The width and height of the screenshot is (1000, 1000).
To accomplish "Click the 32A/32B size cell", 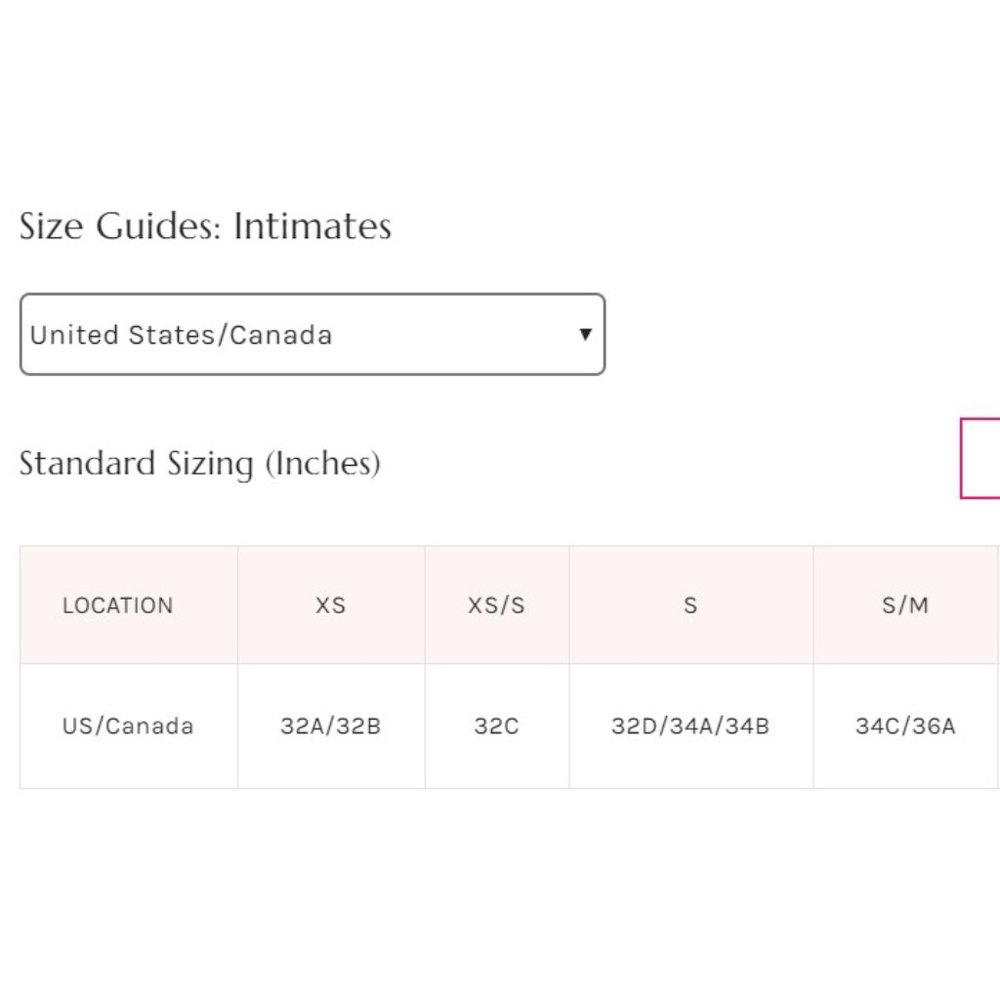I will point(331,726).
